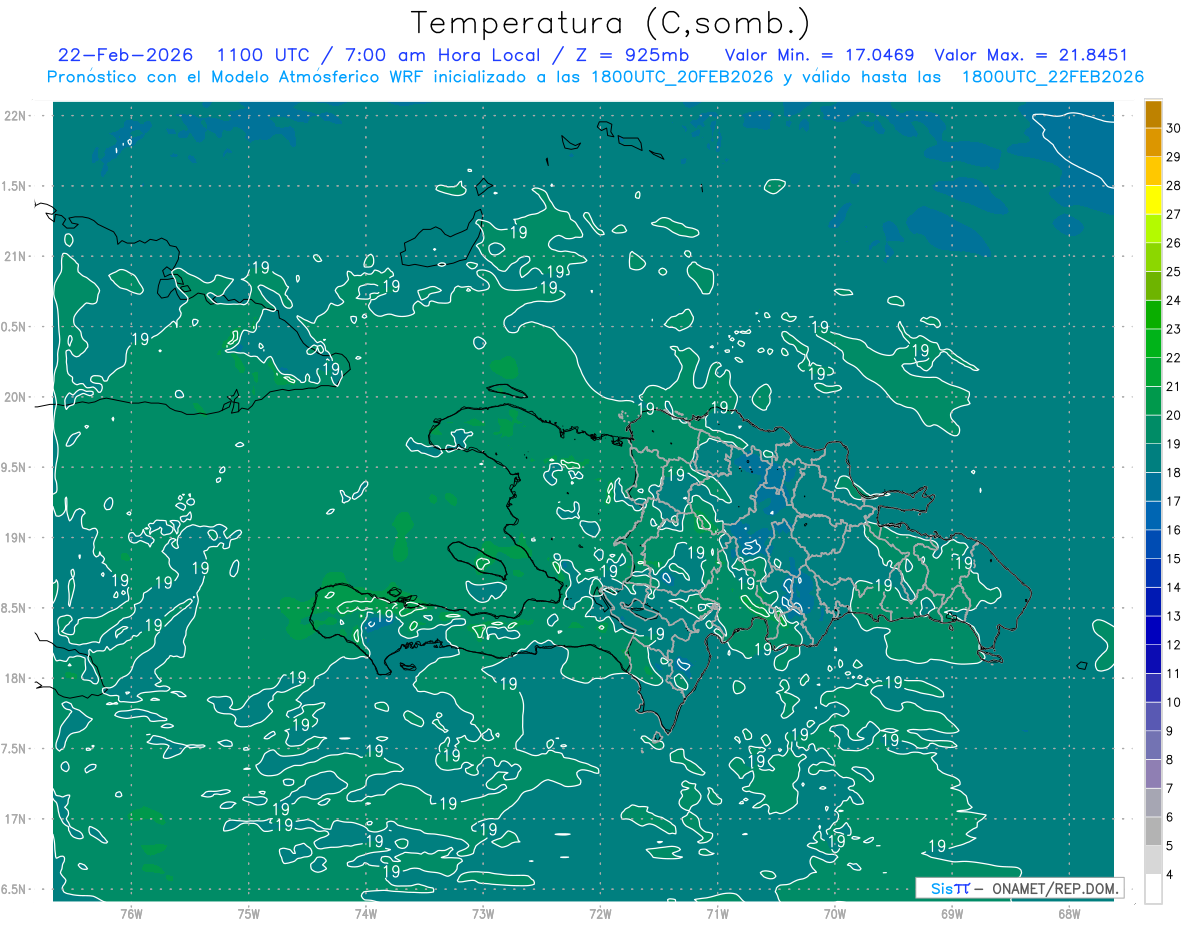
Task: Click the '10' label on the color legend
Action: tap(1173, 702)
